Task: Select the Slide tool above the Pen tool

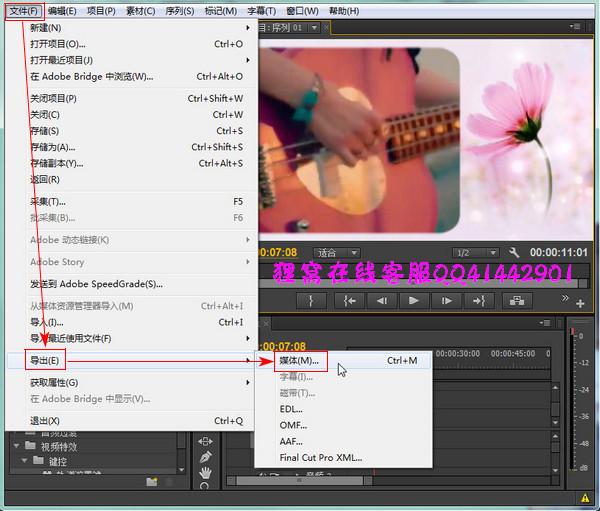Action: (x=205, y=441)
